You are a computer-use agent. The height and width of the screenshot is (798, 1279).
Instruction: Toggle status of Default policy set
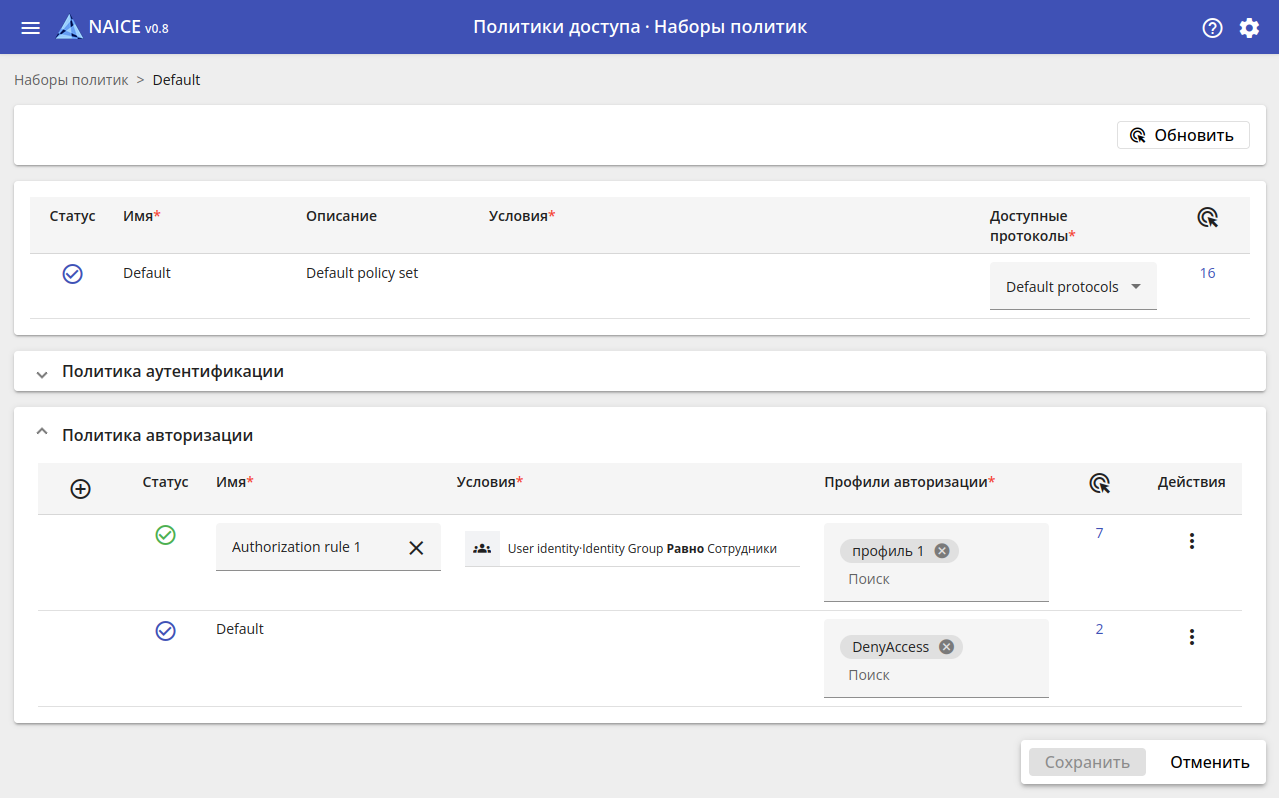click(x=73, y=274)
